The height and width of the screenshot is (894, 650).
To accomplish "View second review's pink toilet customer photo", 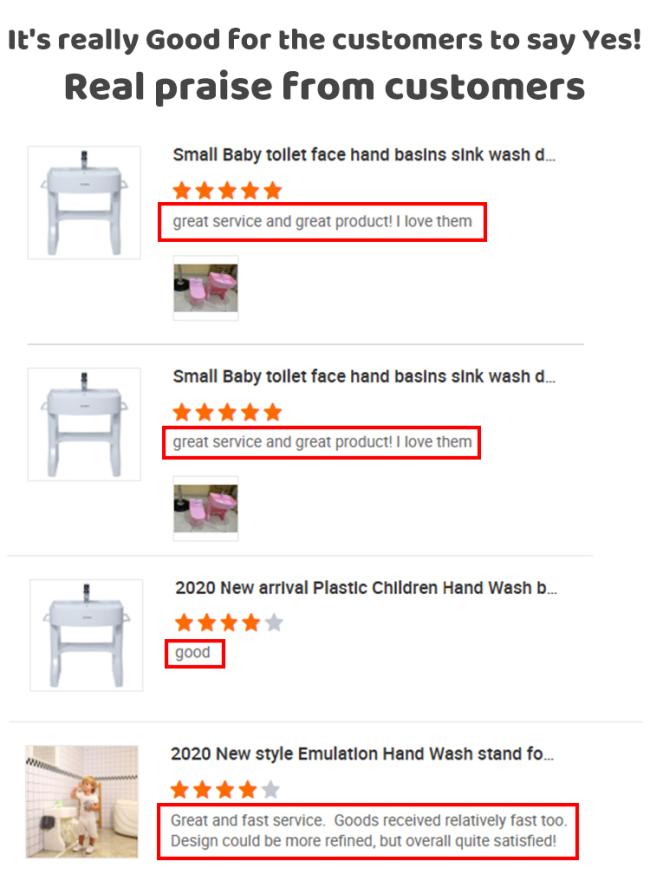I will (x=206, y=509).
